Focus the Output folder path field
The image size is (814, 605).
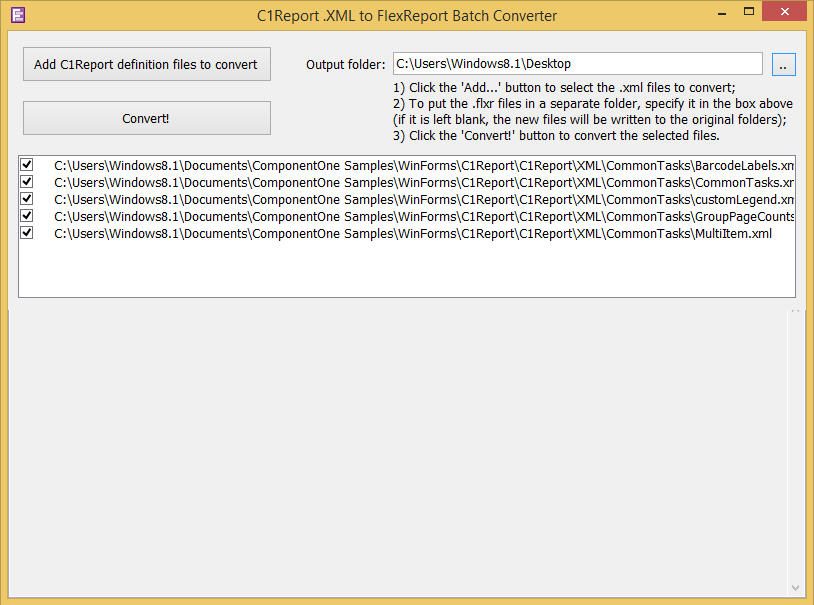[x=577, y=64]
